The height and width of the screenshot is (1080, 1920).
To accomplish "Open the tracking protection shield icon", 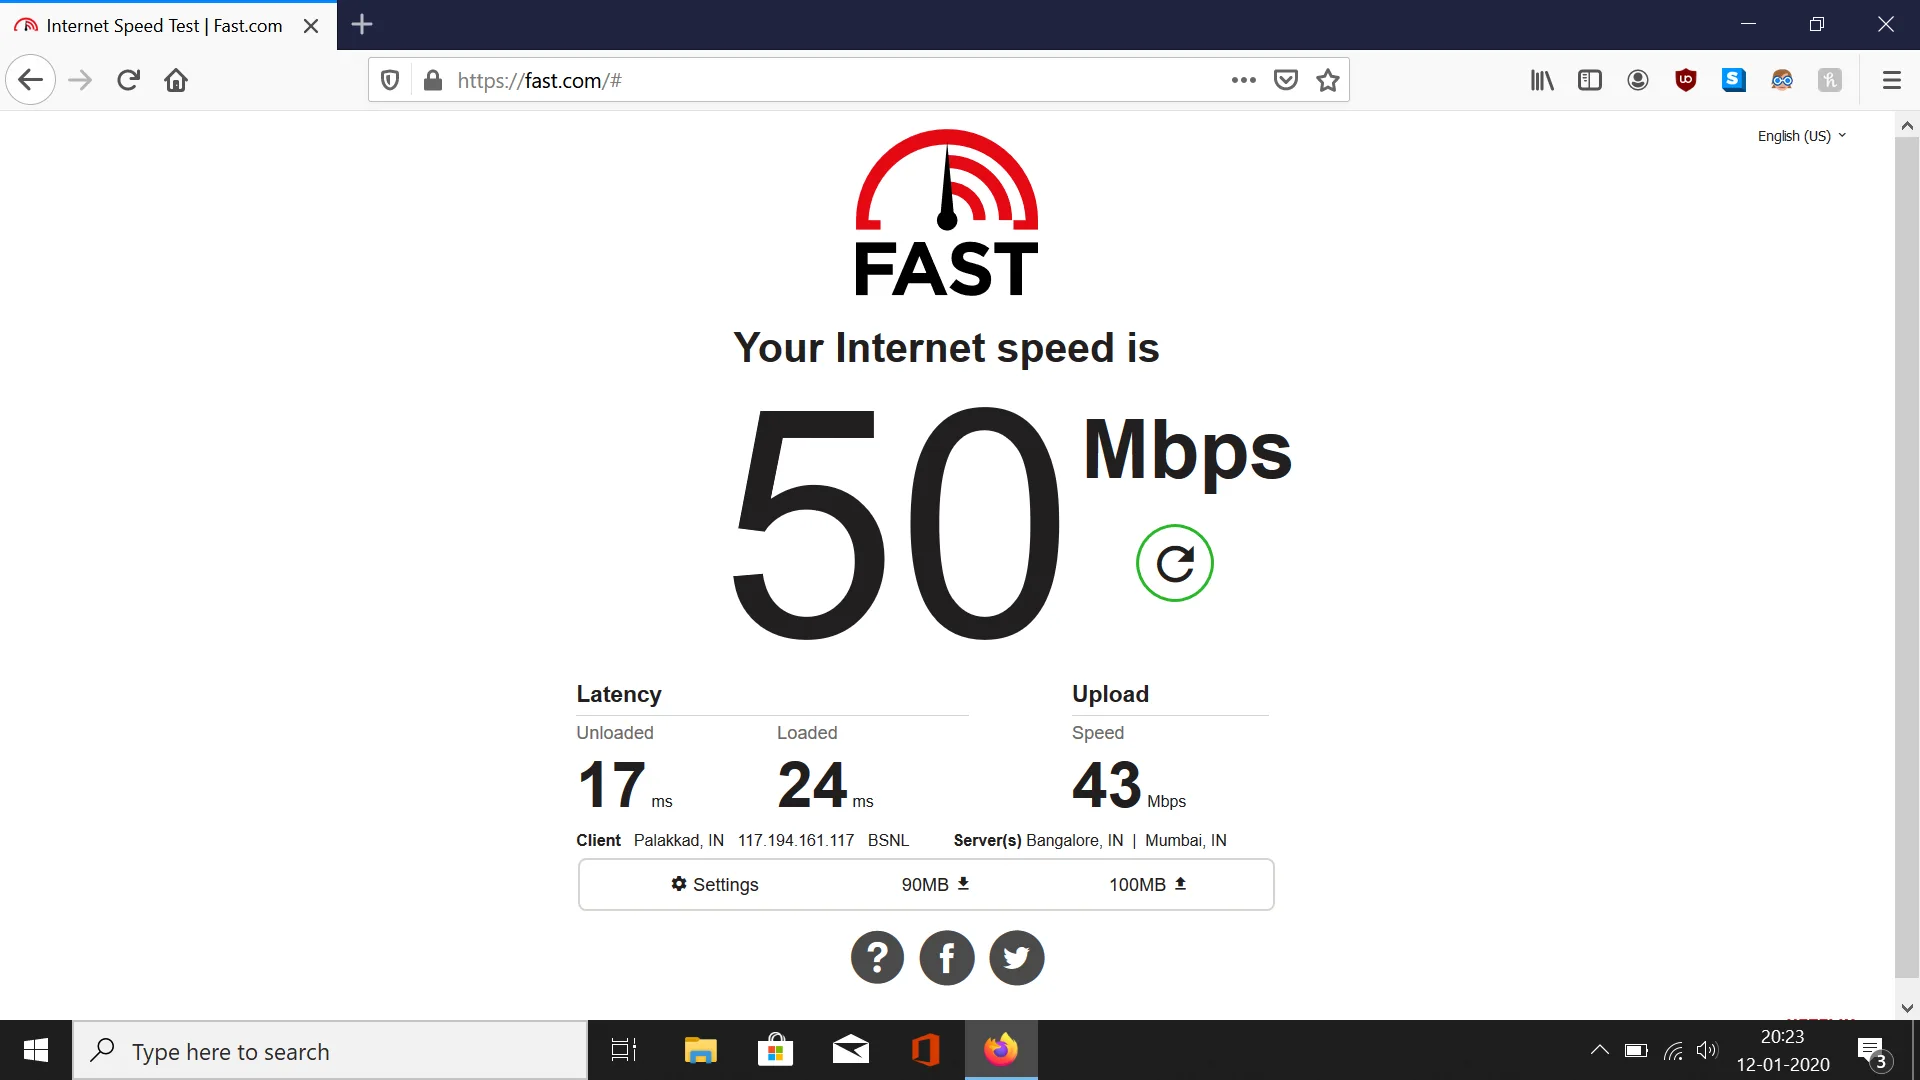I will tap(390, 80).
